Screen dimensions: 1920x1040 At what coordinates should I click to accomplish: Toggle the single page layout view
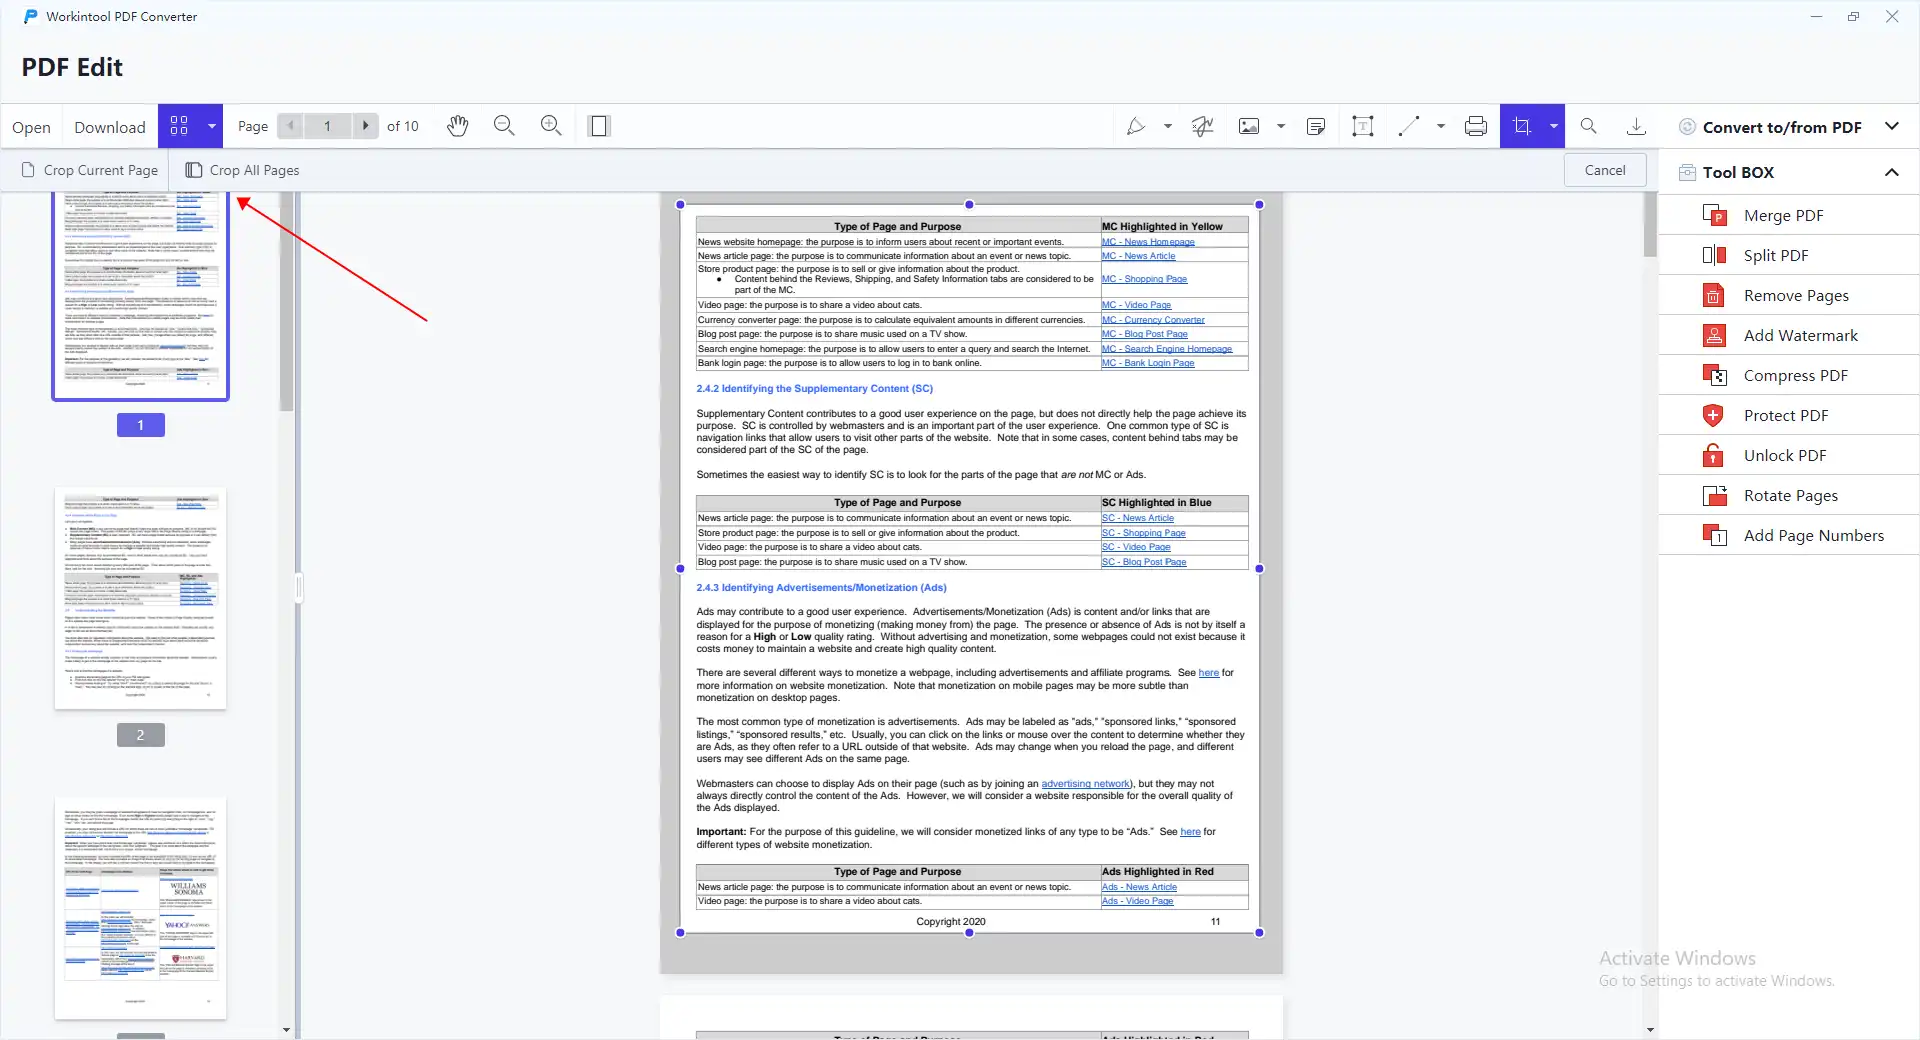point(599,126)
